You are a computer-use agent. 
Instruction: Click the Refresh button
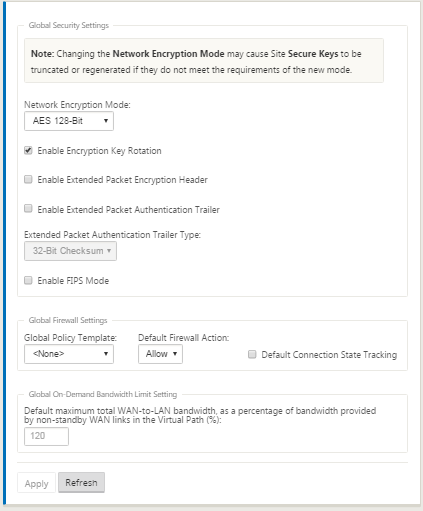(81, 482)
